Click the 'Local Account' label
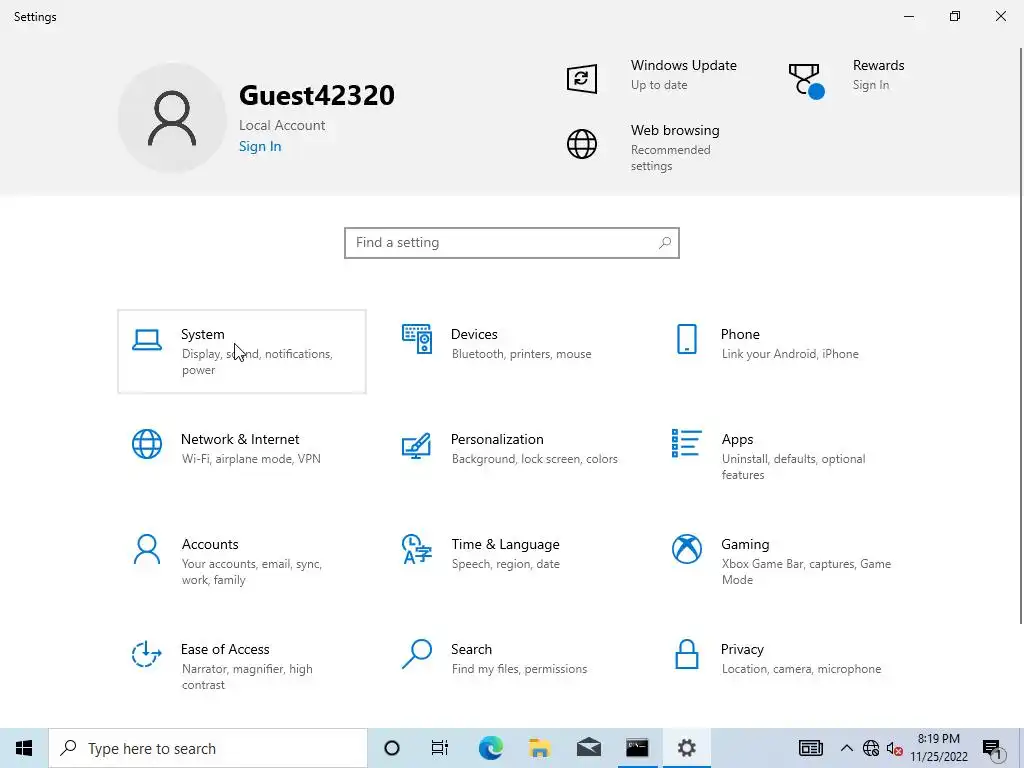The image size is (1024, 768). click(x=282, y=125)
